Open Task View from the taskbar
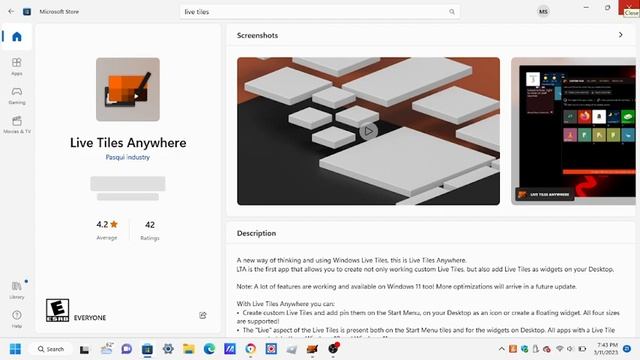640x360 pixels. (84, 349)
